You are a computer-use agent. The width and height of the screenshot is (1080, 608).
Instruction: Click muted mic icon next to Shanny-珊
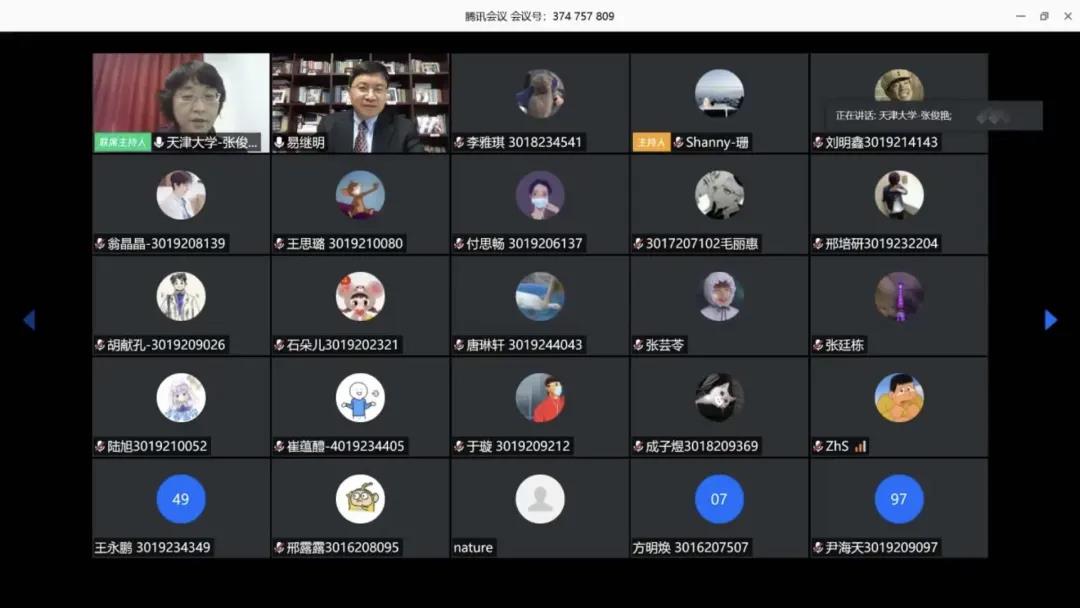pyautogui.click(x=678, y=143)
